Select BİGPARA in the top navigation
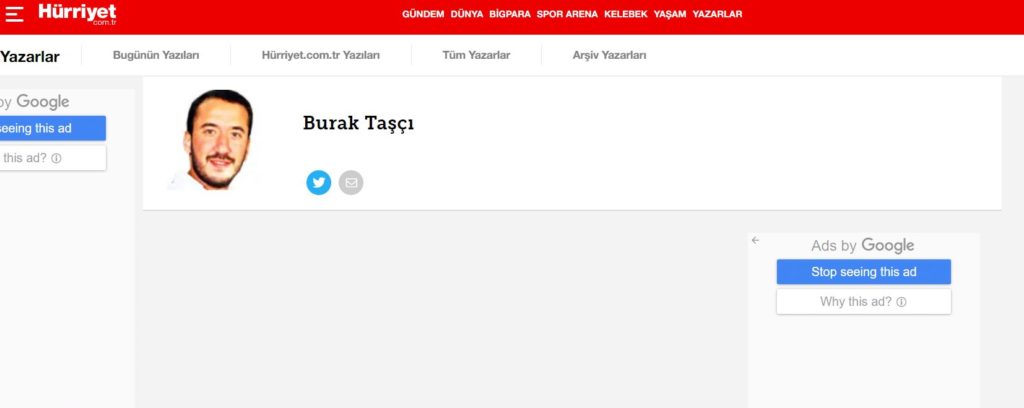Screen dimensions: 1024x408 pos(509,14)
